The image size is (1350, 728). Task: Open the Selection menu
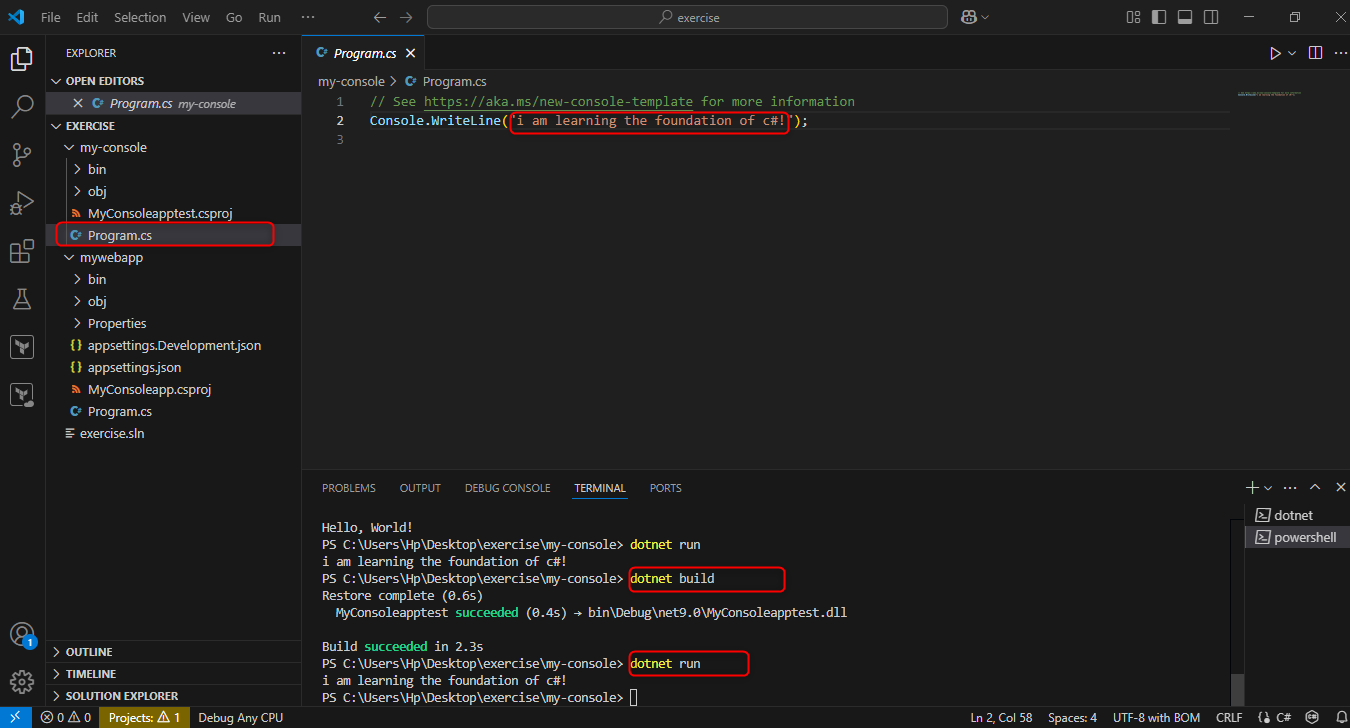140,17
